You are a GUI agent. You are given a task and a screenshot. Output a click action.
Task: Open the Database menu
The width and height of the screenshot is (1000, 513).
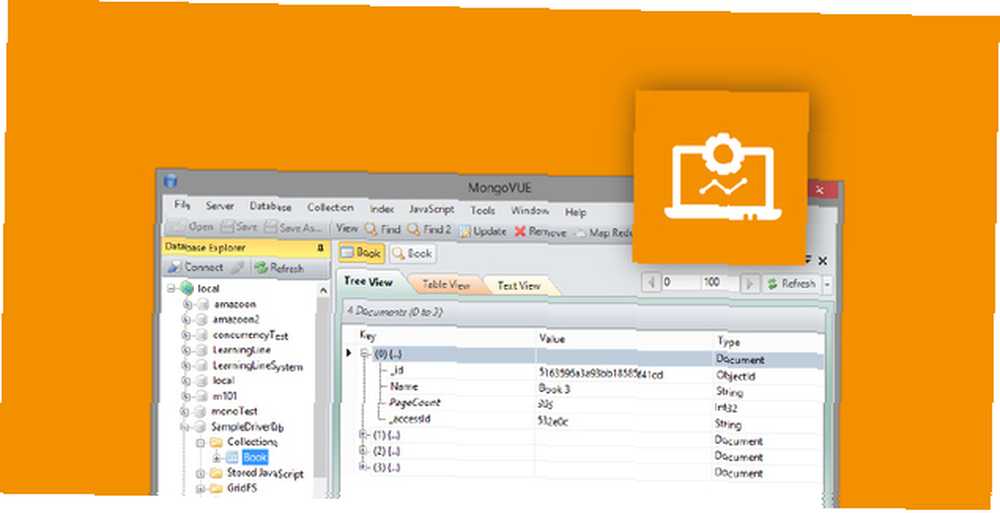tap(270, 207)
